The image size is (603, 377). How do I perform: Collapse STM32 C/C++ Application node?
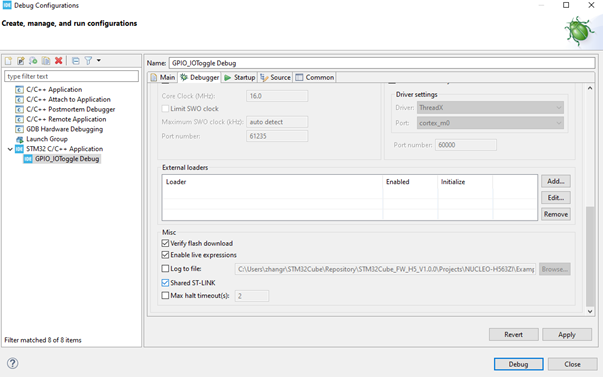pos(10,149)
